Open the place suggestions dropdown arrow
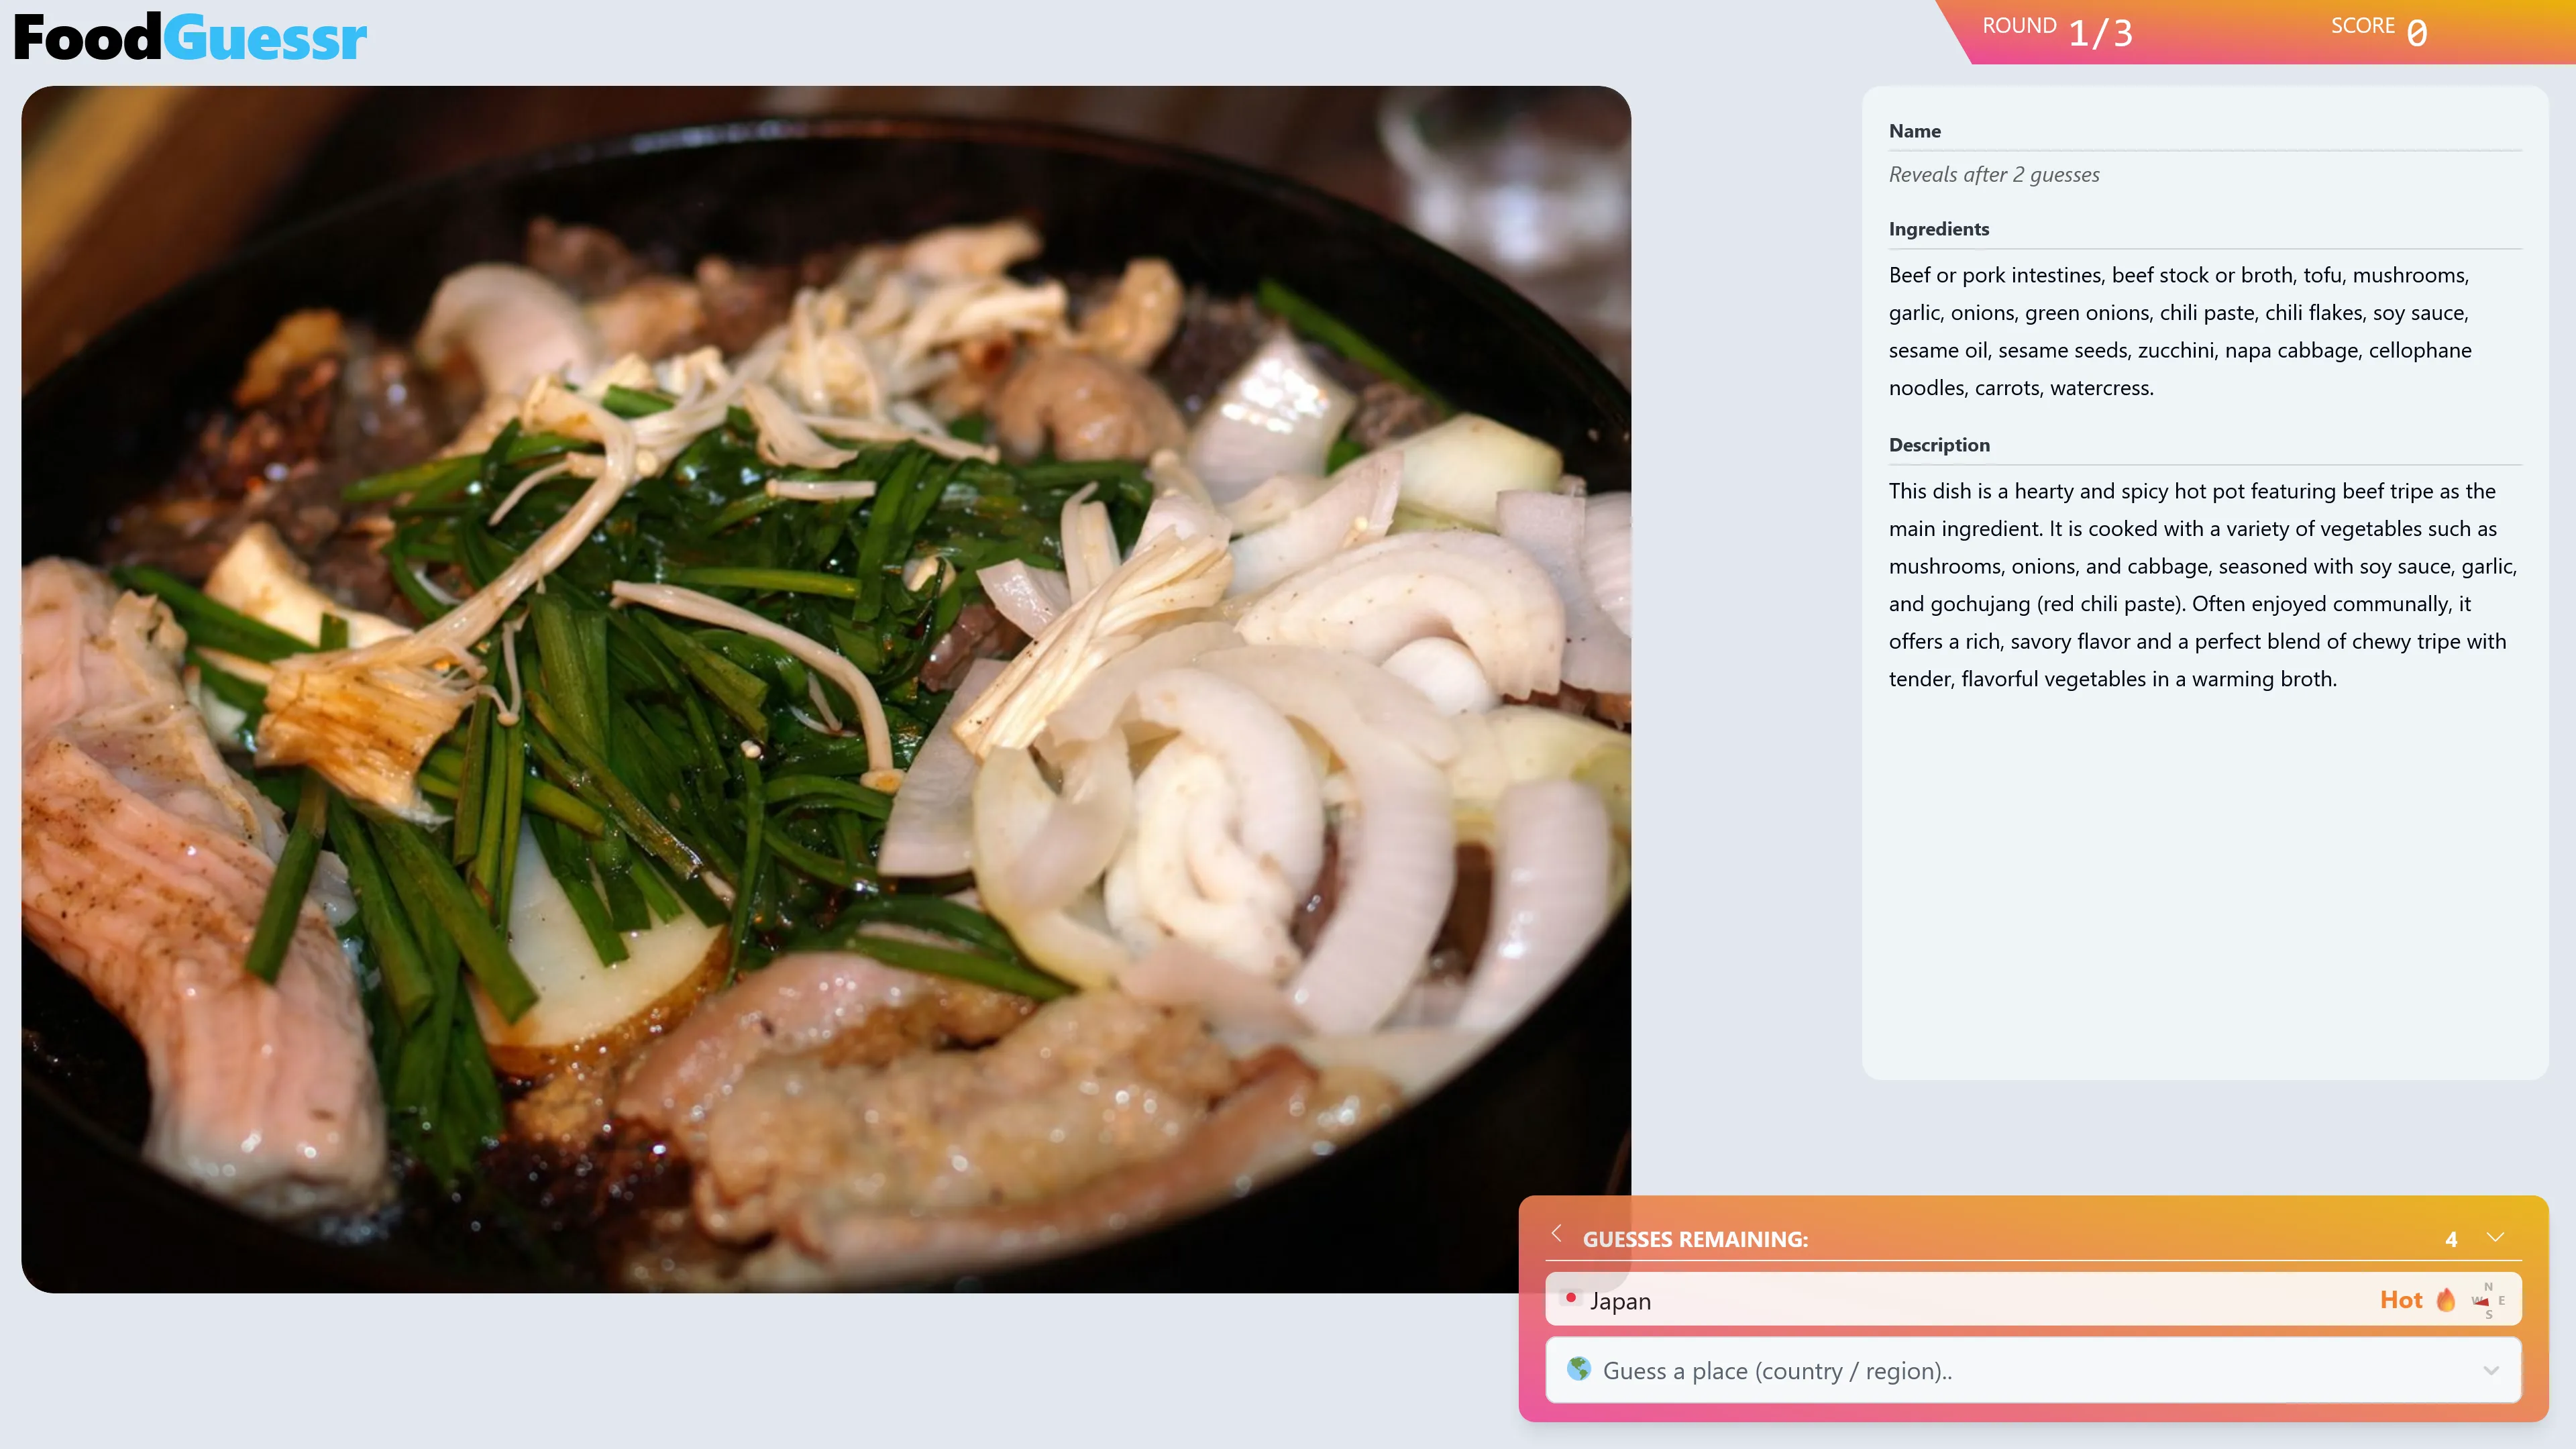 [x=2490, y=1371]
